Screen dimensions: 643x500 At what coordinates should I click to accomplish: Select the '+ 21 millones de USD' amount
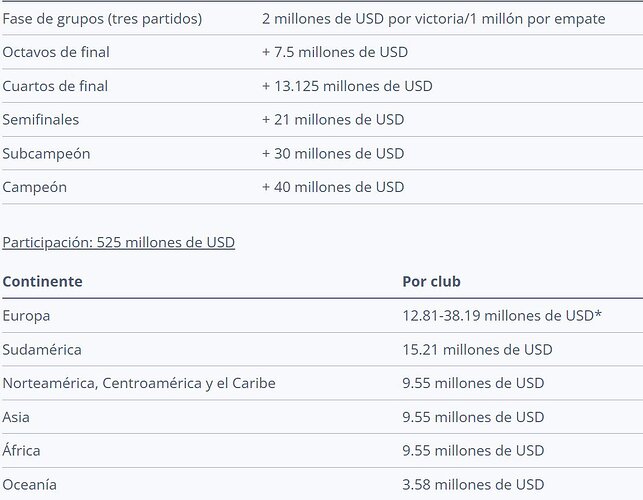(333, 120)
